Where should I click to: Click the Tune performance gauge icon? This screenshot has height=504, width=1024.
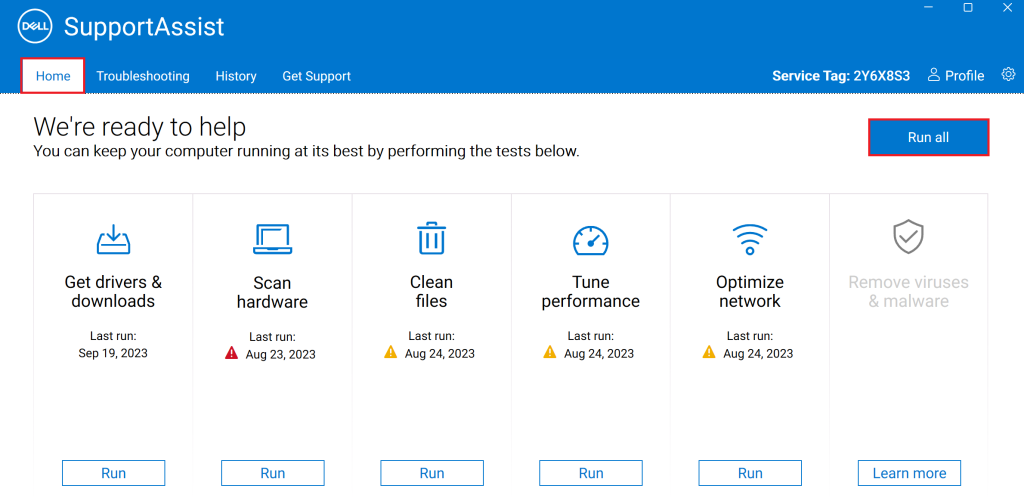pyautogui.click(x=590, y=240)
